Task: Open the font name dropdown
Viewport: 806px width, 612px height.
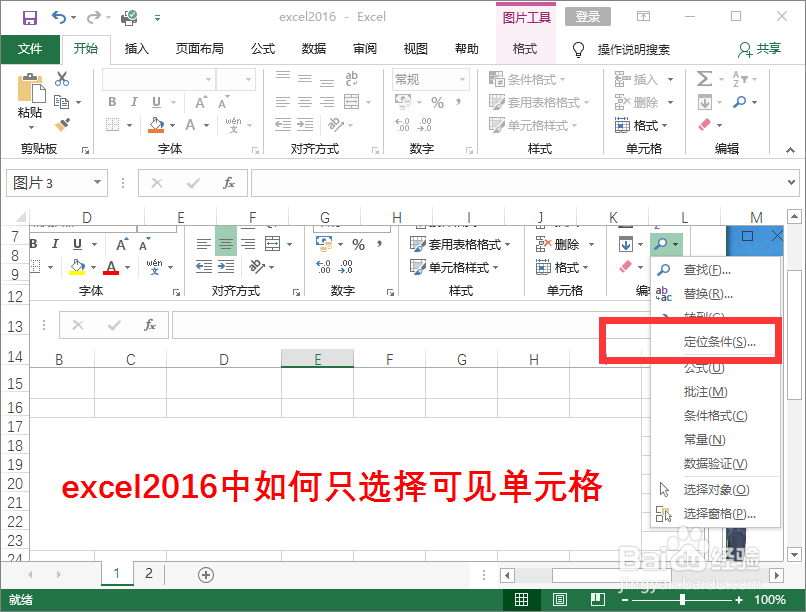Action: [x=208, y=80]
